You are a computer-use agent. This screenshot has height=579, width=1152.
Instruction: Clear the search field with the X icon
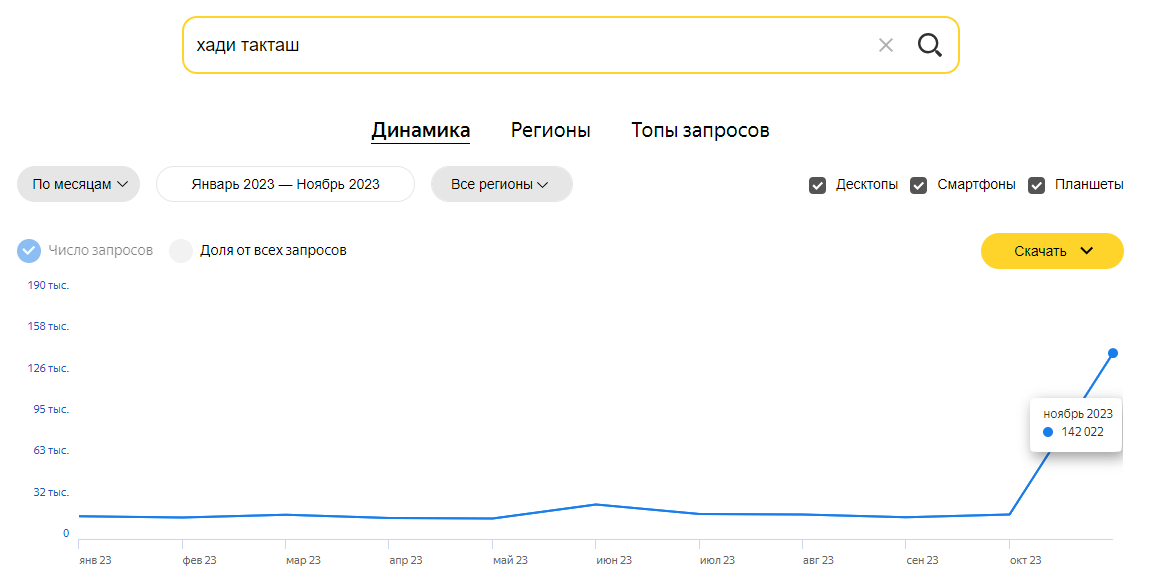point(885,46)
